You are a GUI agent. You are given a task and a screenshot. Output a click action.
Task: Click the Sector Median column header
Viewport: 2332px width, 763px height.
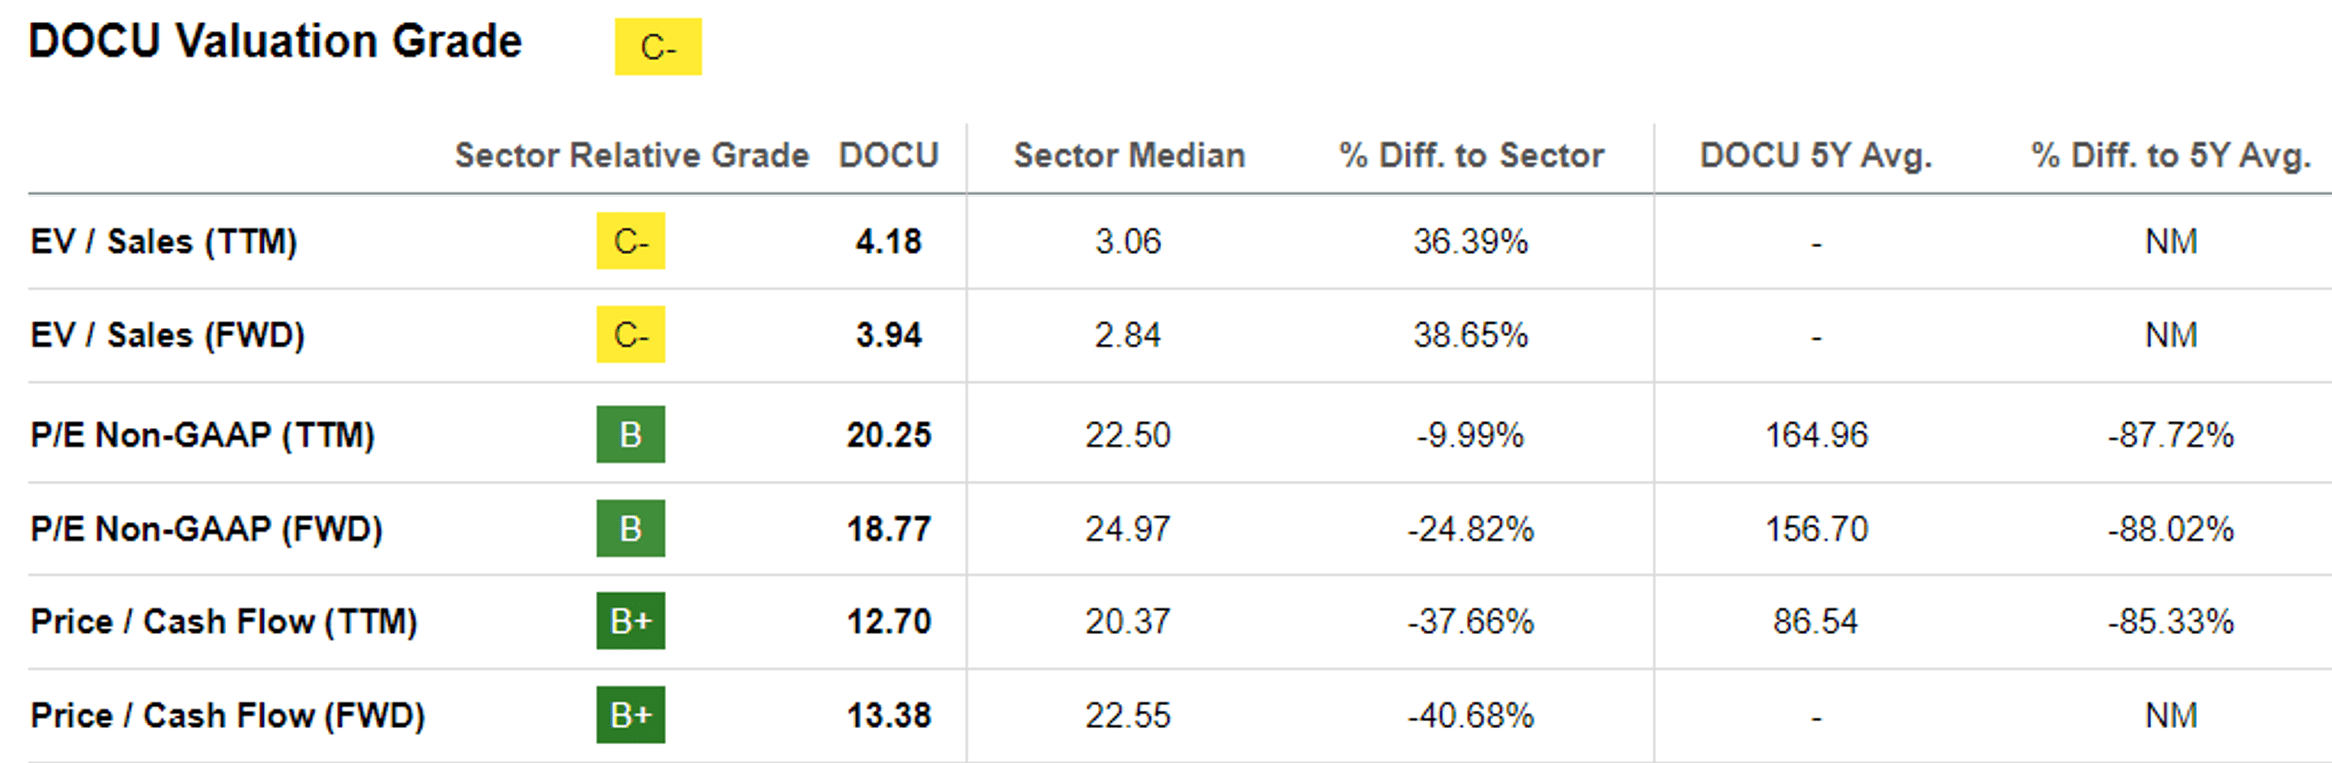[x=1129, y=155]
